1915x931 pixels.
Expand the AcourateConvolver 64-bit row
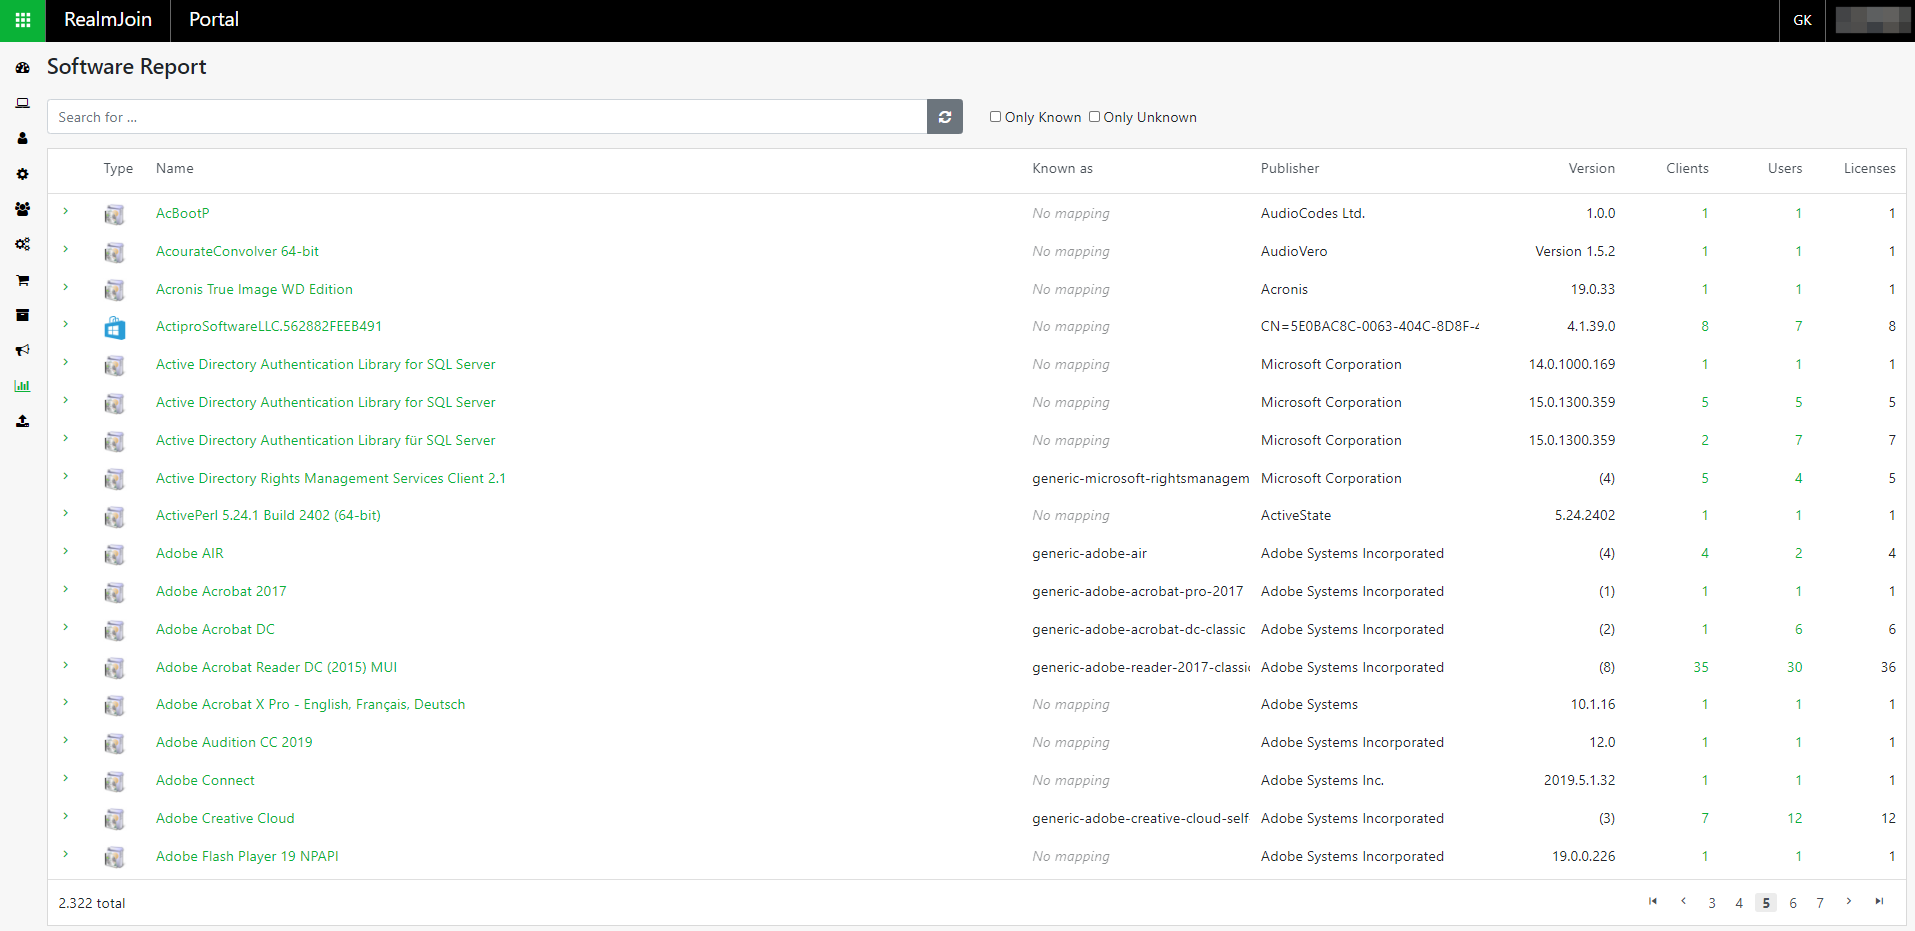tap(66, 250)
